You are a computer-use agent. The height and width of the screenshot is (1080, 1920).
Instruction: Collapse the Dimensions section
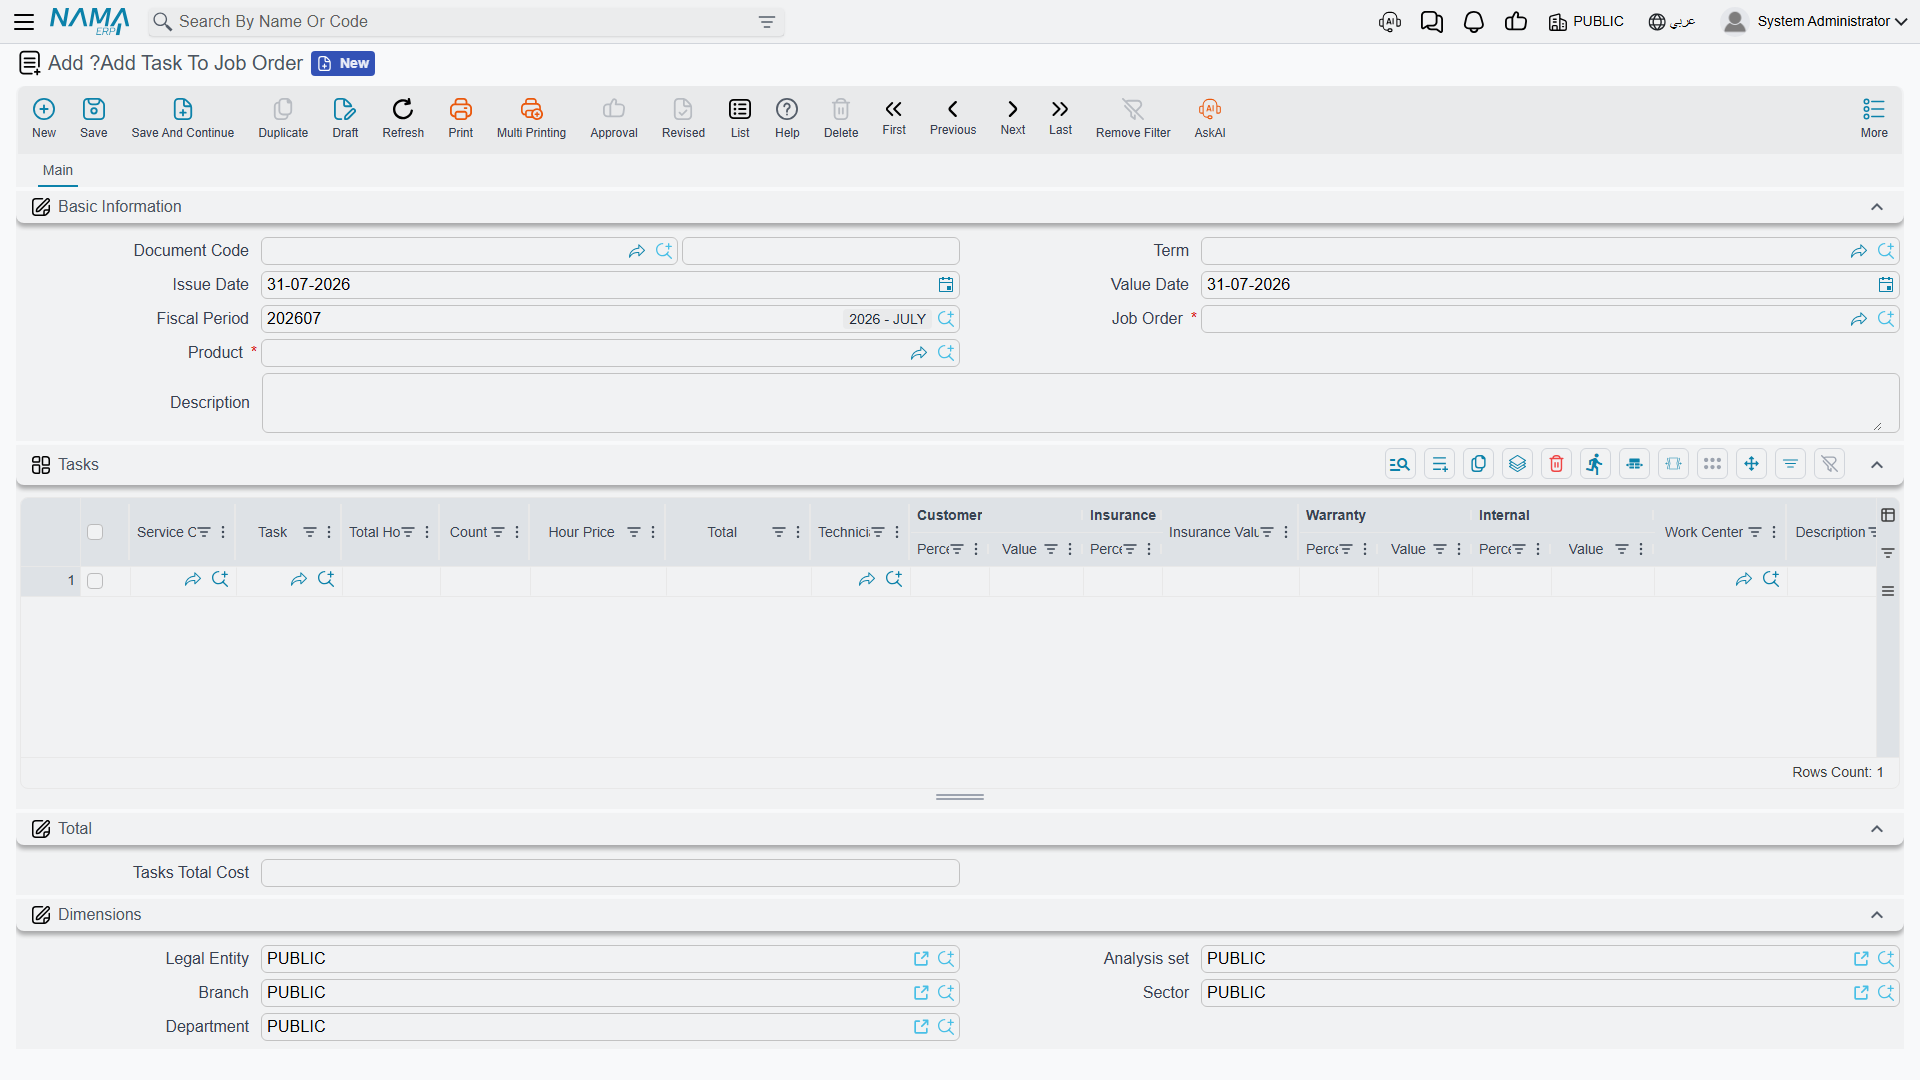tap(1877, 915)
